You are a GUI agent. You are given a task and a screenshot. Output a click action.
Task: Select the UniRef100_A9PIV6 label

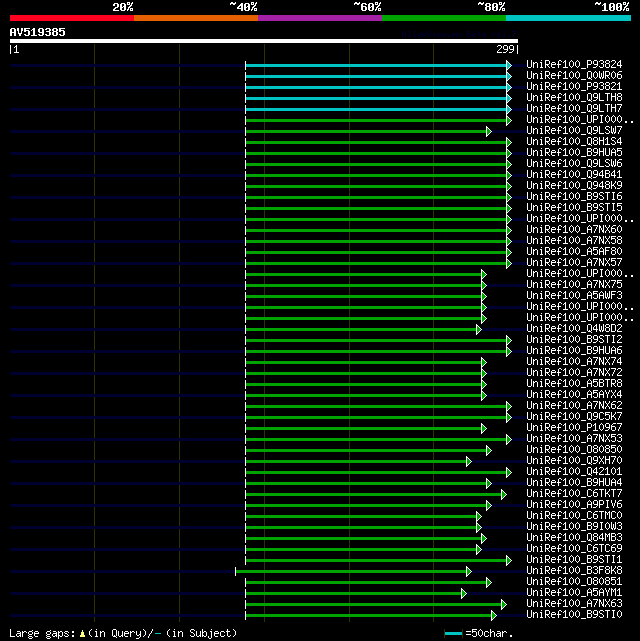(x=574, y=505)
